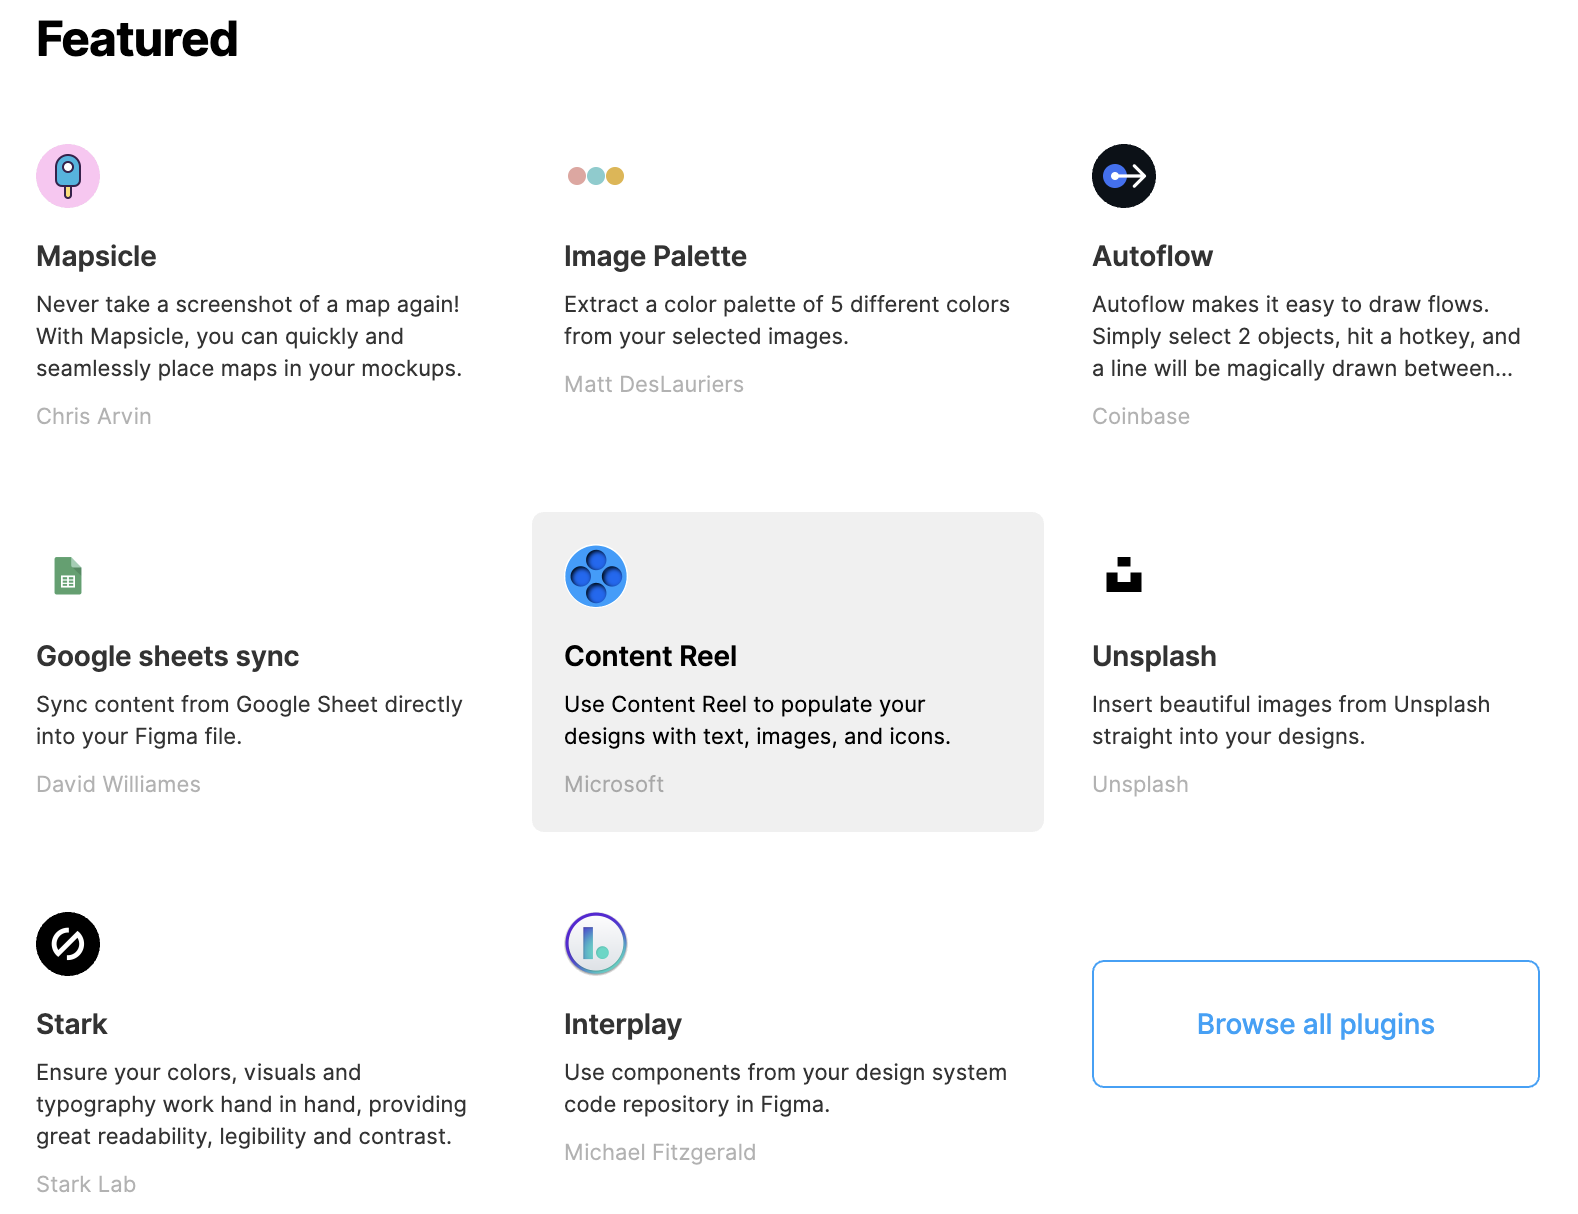Click author name Michael Fitzgerald
The width and height of the screenshot is (1578, 1214).
660,1152
